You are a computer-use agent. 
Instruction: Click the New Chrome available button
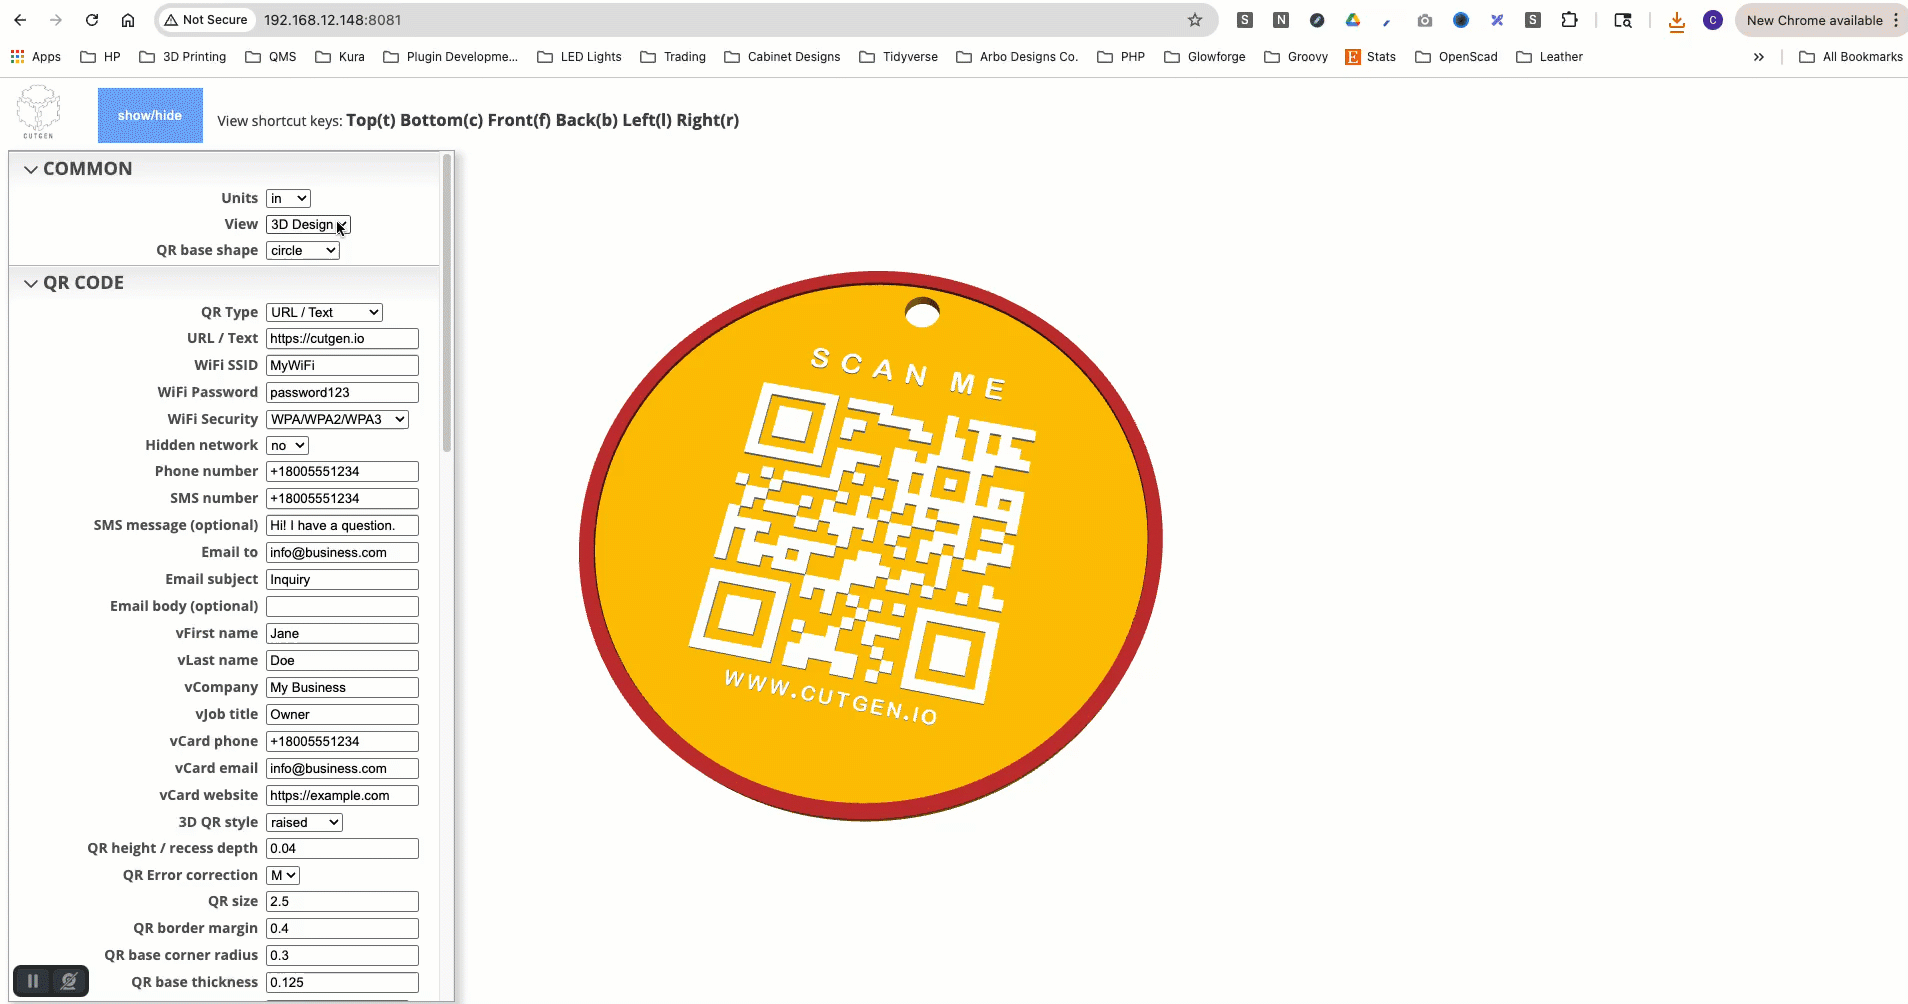coord(1814,20)
